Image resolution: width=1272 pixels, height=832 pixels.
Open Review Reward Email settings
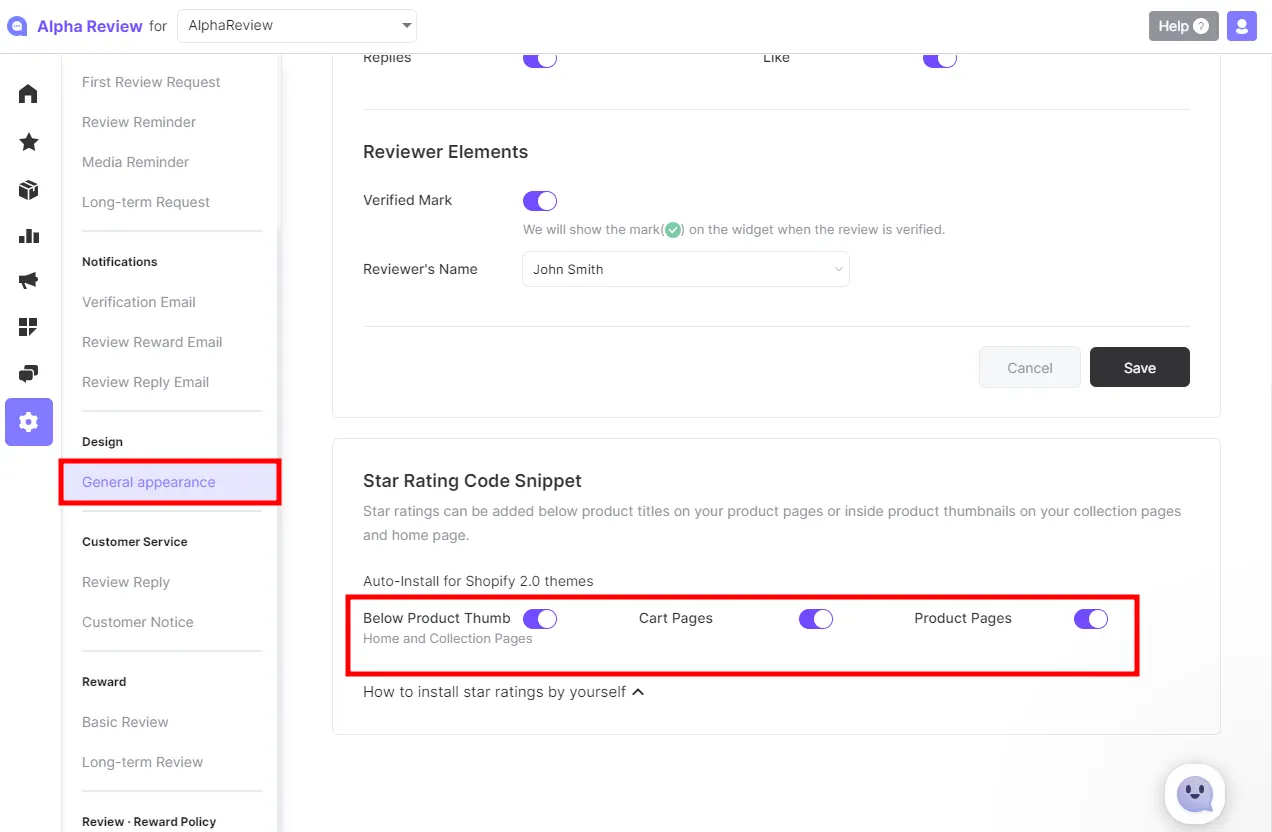pos(152,342)
